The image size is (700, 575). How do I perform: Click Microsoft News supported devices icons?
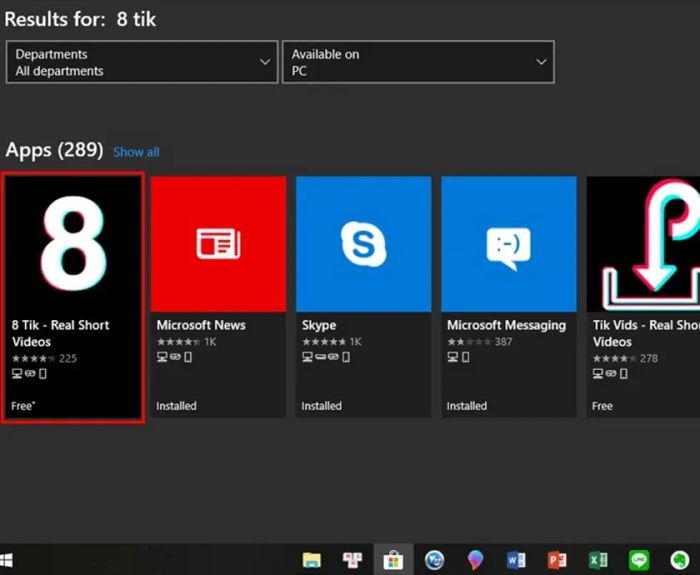coord(175,357)
